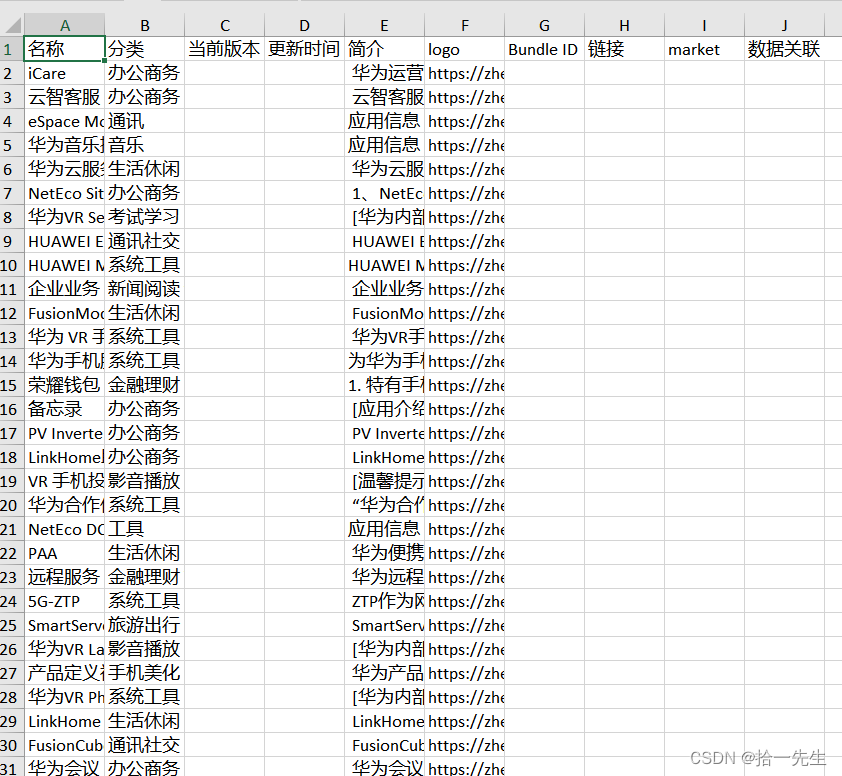The width and height of the screenshot is (842, 776).
Task: Select the 1、NetEc description cell
Action: click(384, 193)
